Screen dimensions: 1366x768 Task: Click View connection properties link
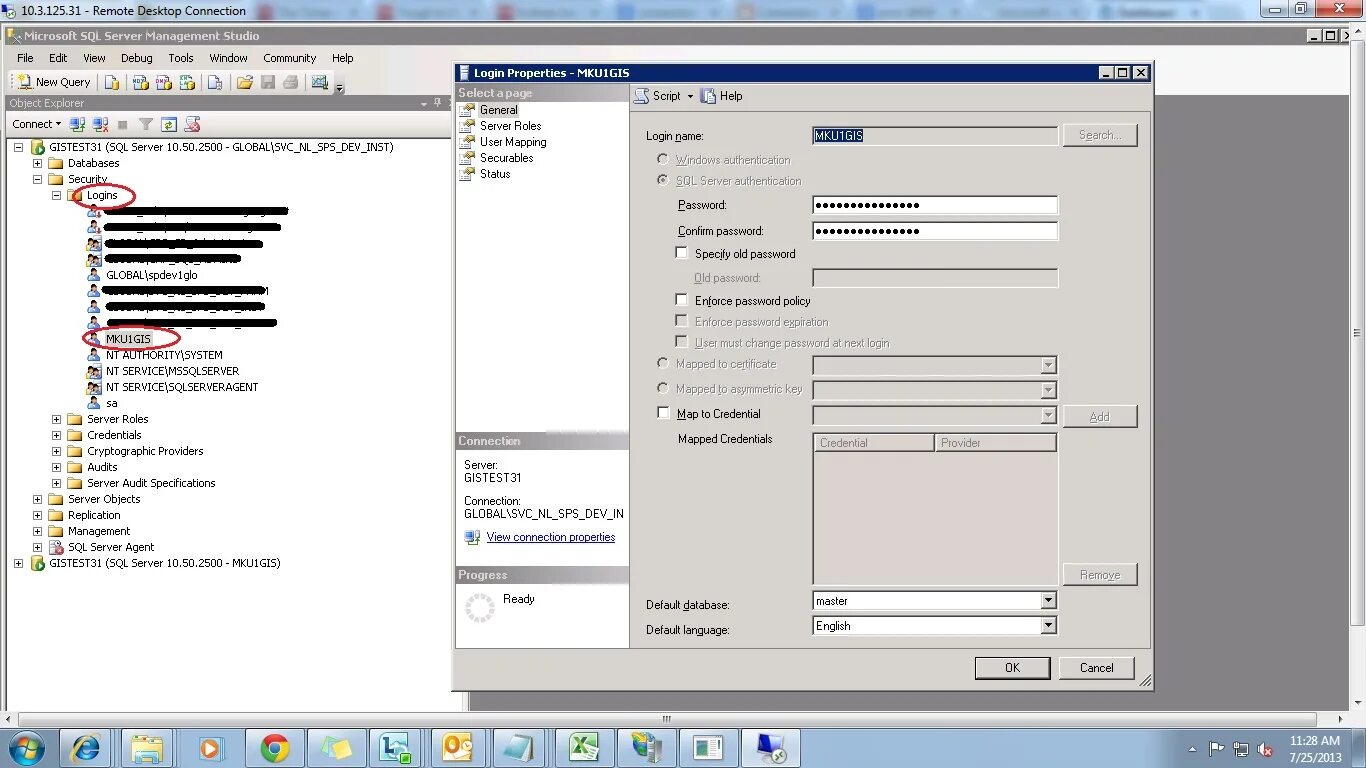(551, 537)
